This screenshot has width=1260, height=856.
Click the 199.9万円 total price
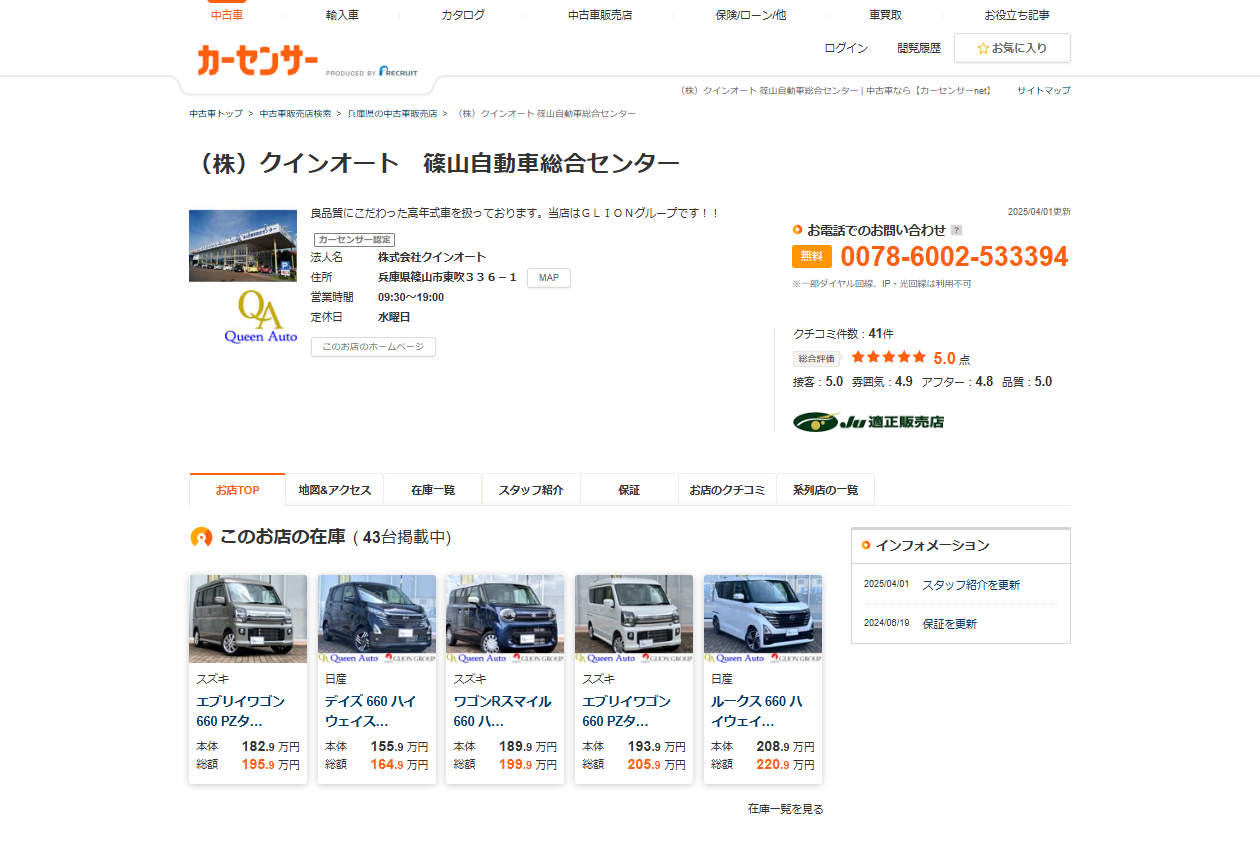[x=528, y=765]
